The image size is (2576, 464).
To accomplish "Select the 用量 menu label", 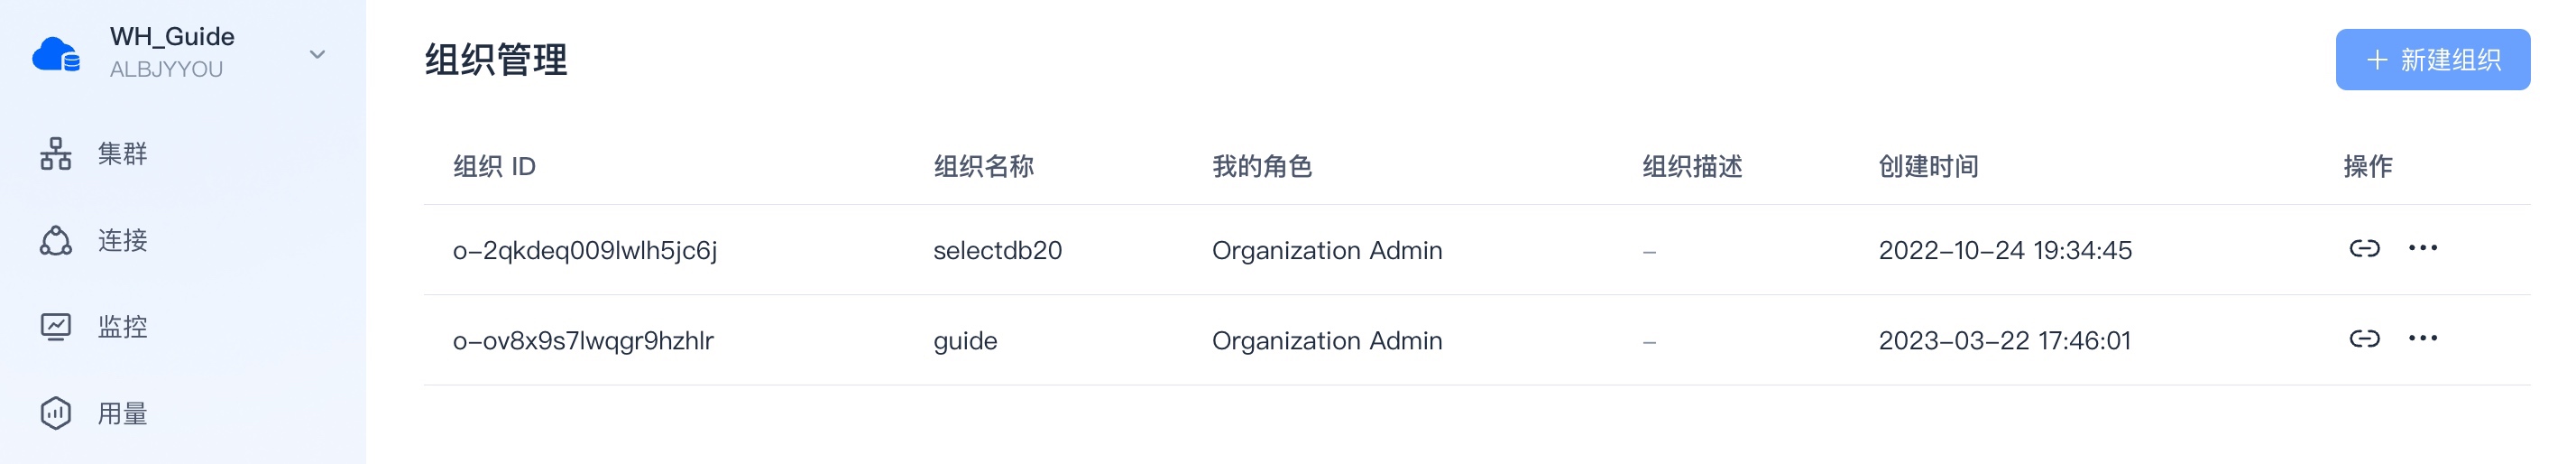I will [x=123, y=413].
